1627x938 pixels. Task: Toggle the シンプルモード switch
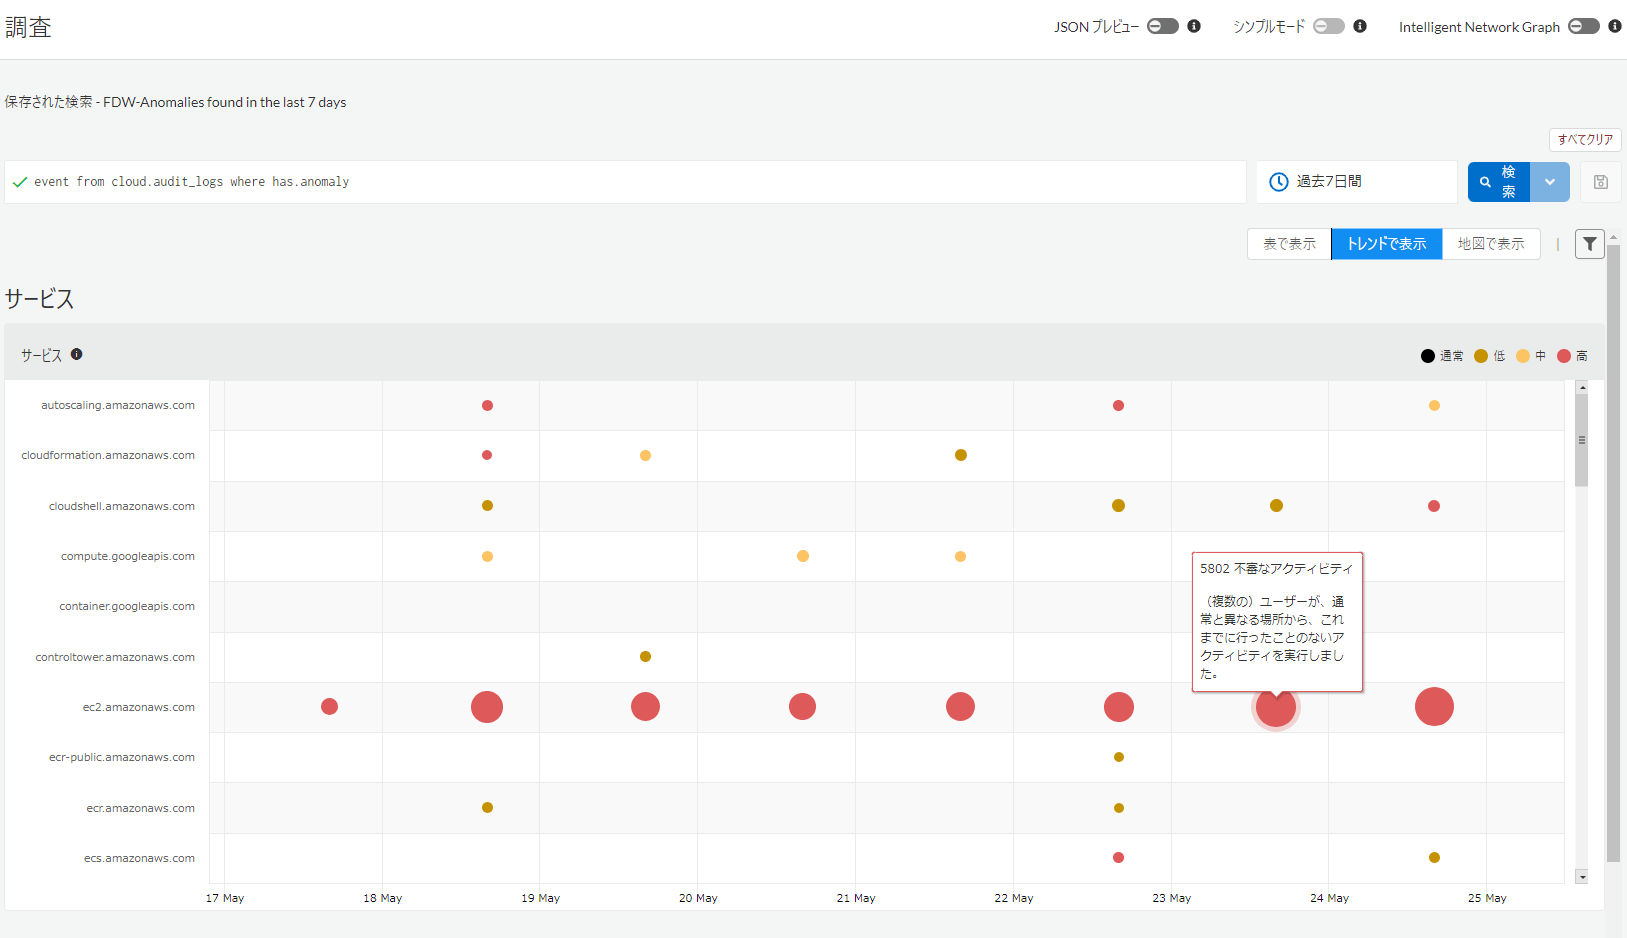point(1329,26)
